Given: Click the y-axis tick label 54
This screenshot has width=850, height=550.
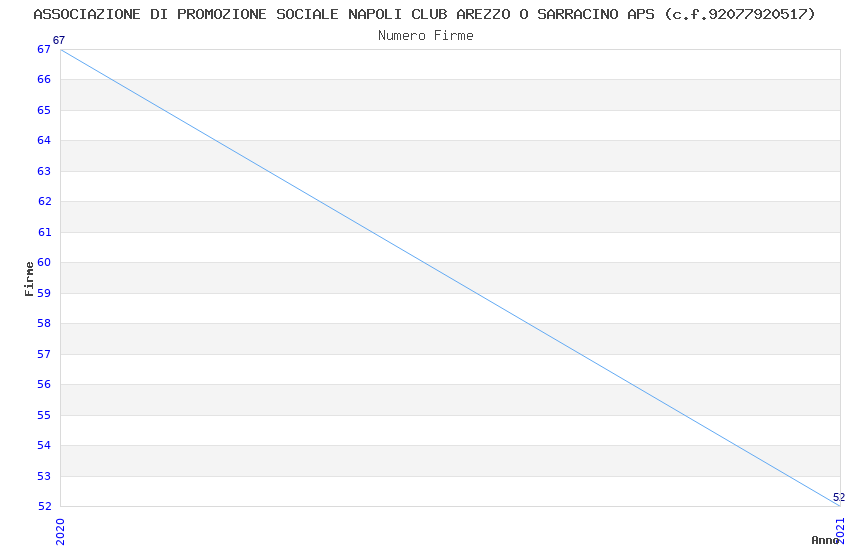Looking at the screenshot, I should click(x=44, y=445).
